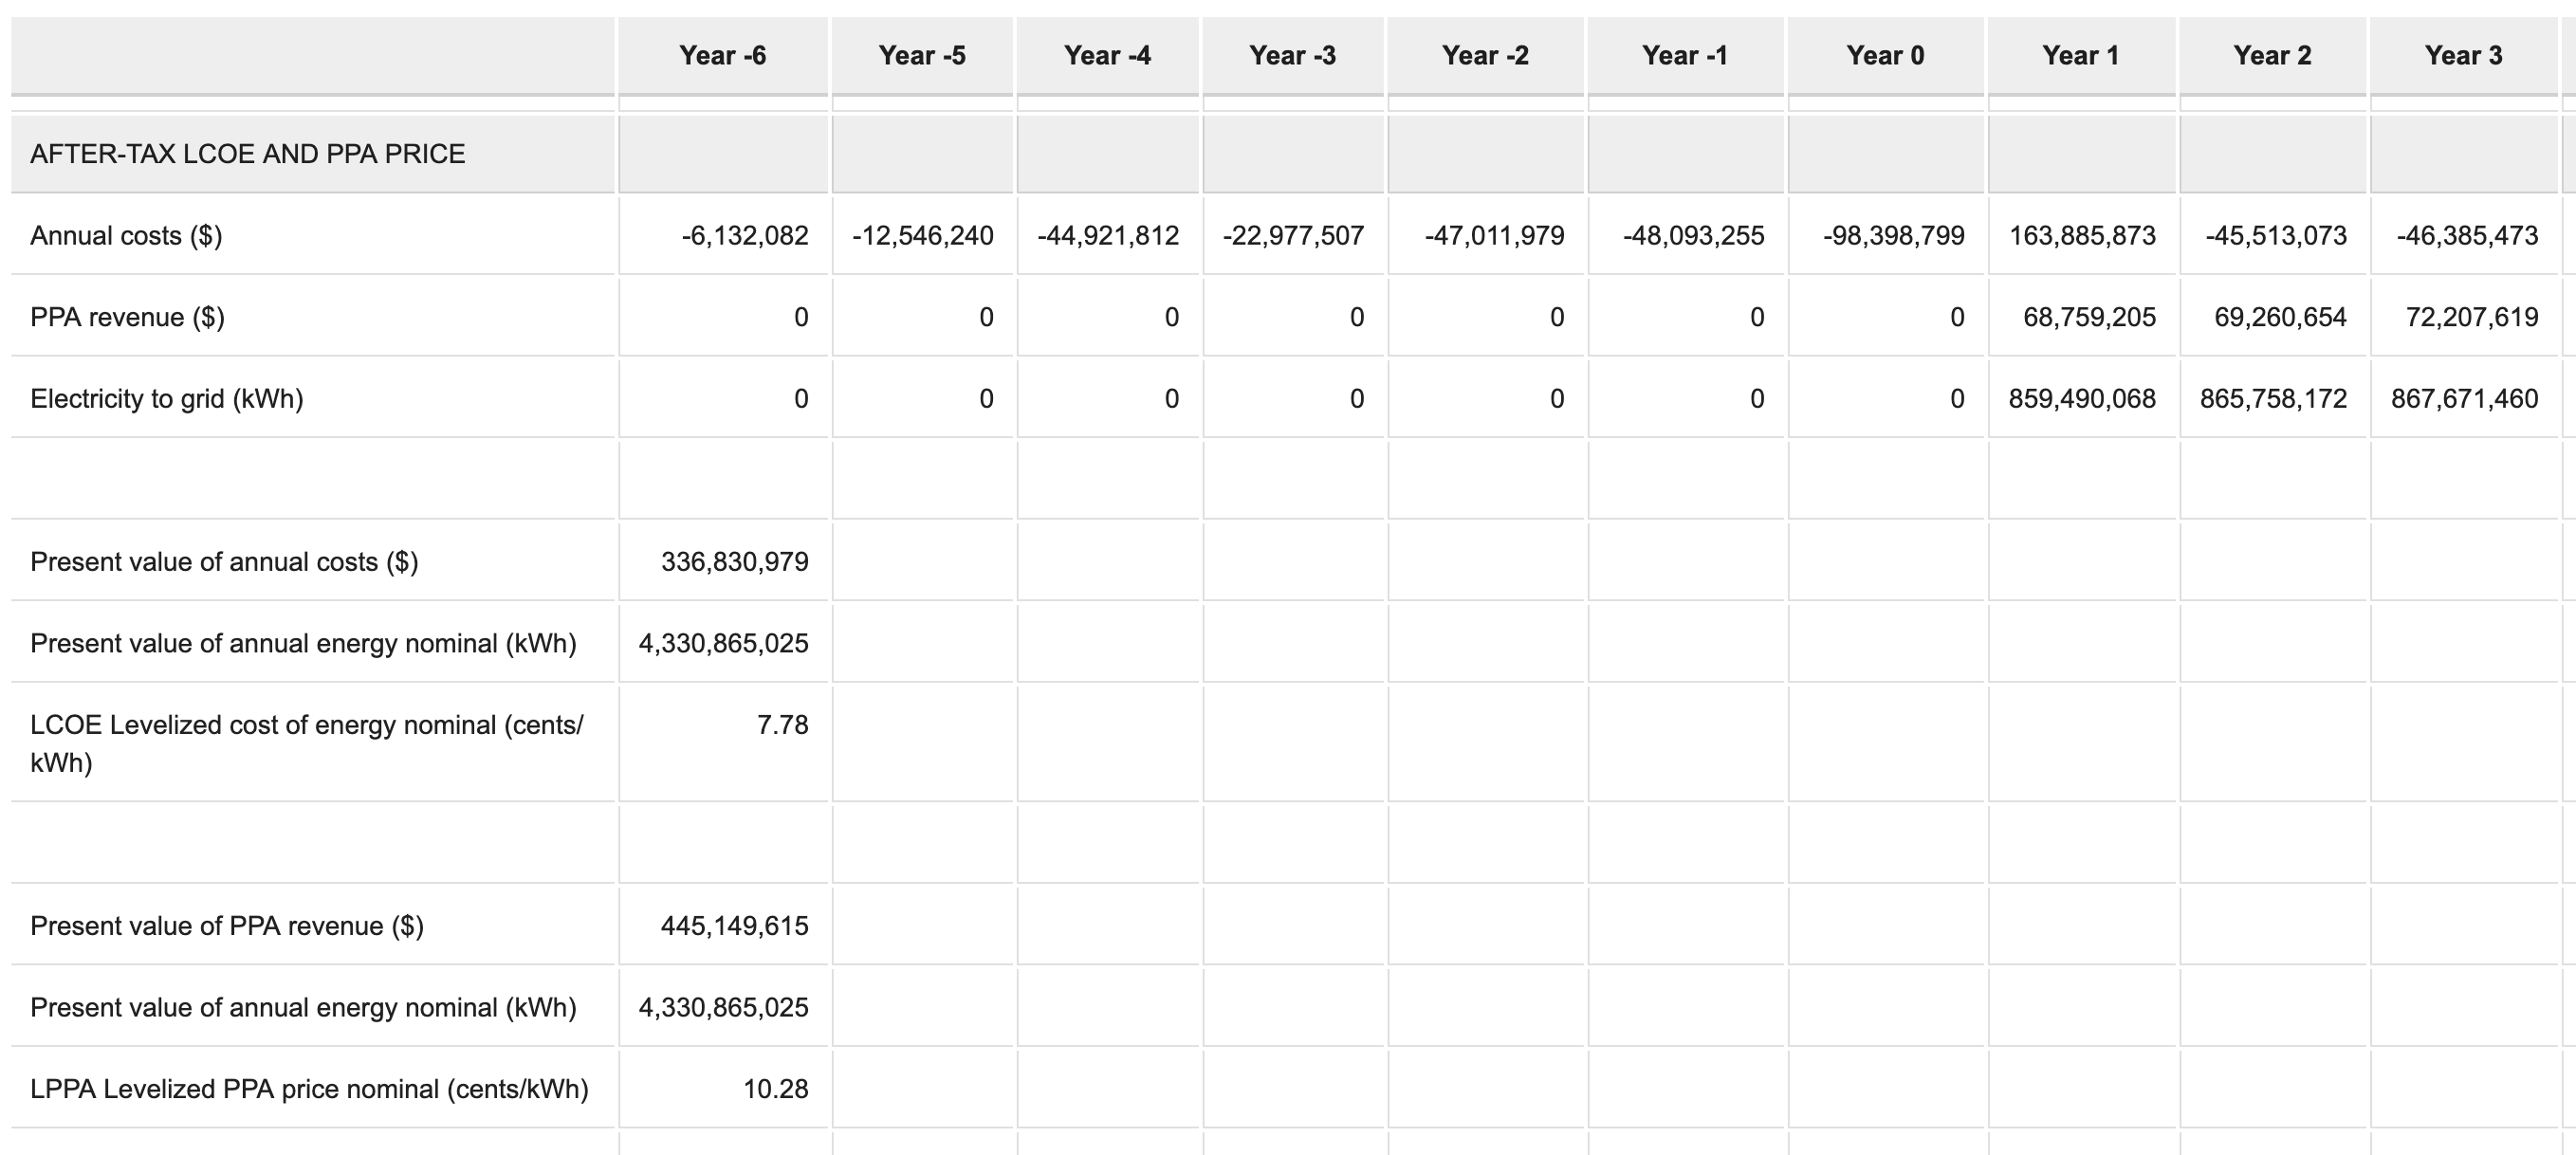Screen dimensions: 2576x1155
Task: Select the AFTER-TAX LCOE AND PPA PRICE heading
Action: click(248, 154)
